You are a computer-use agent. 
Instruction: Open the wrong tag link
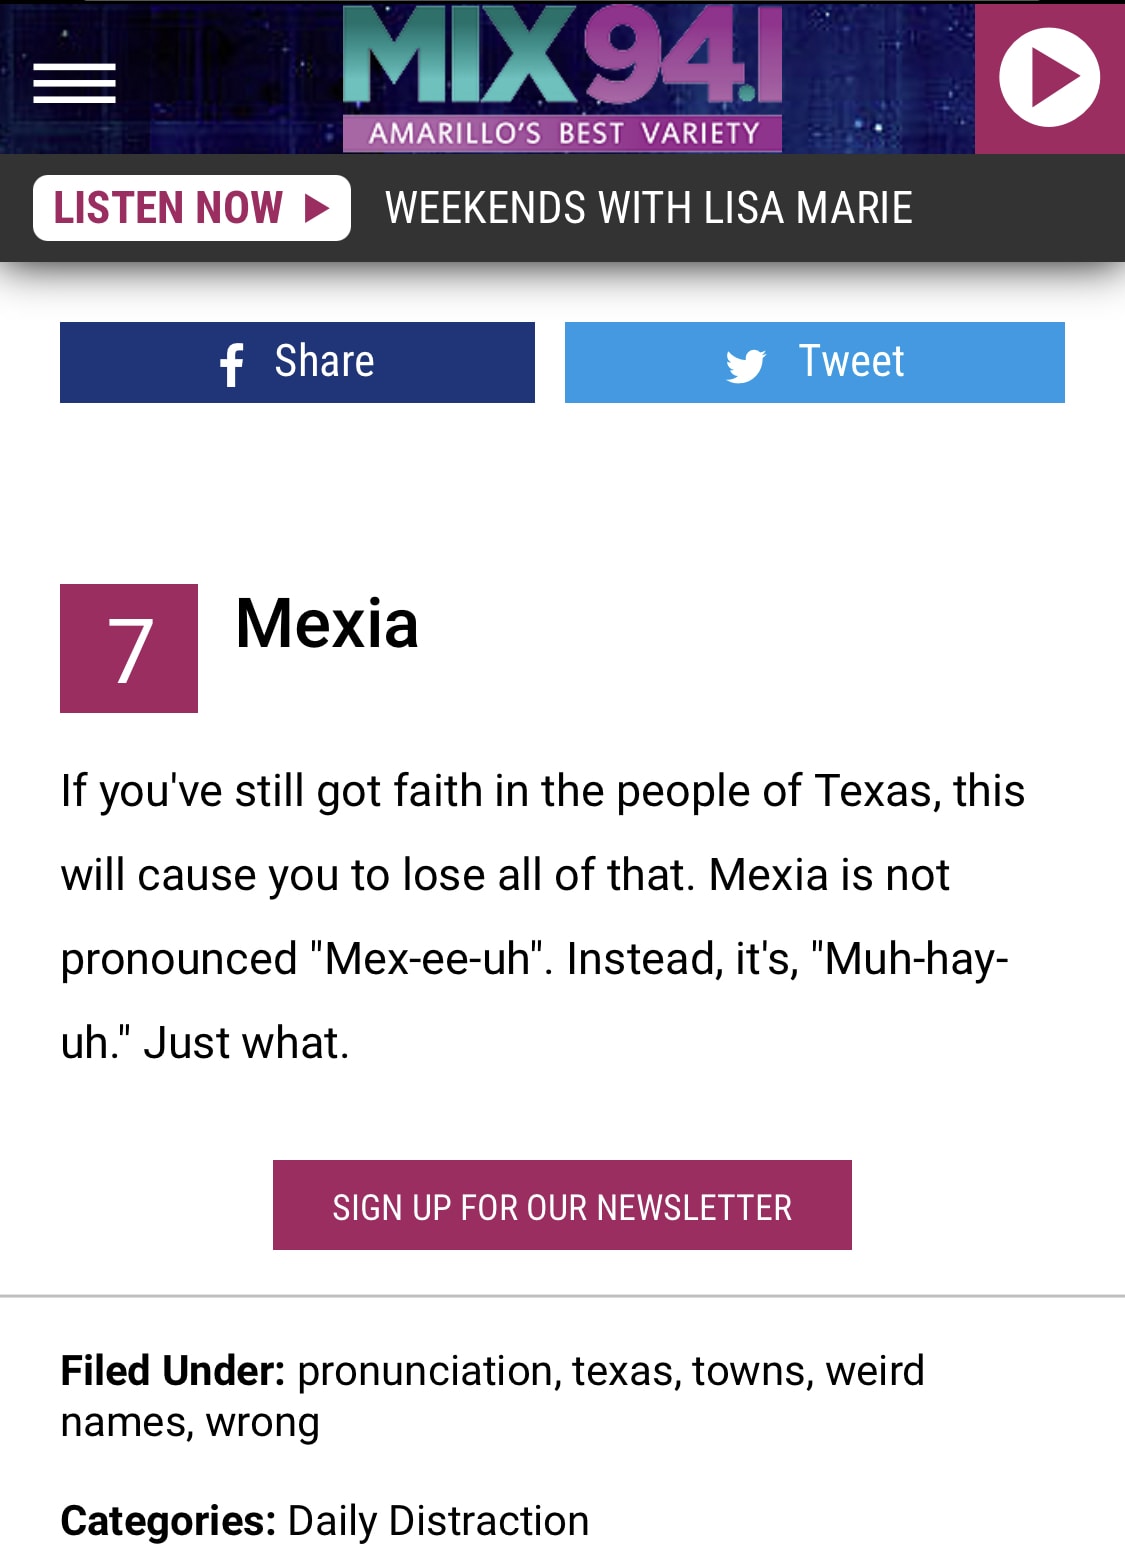(262, 1422)
